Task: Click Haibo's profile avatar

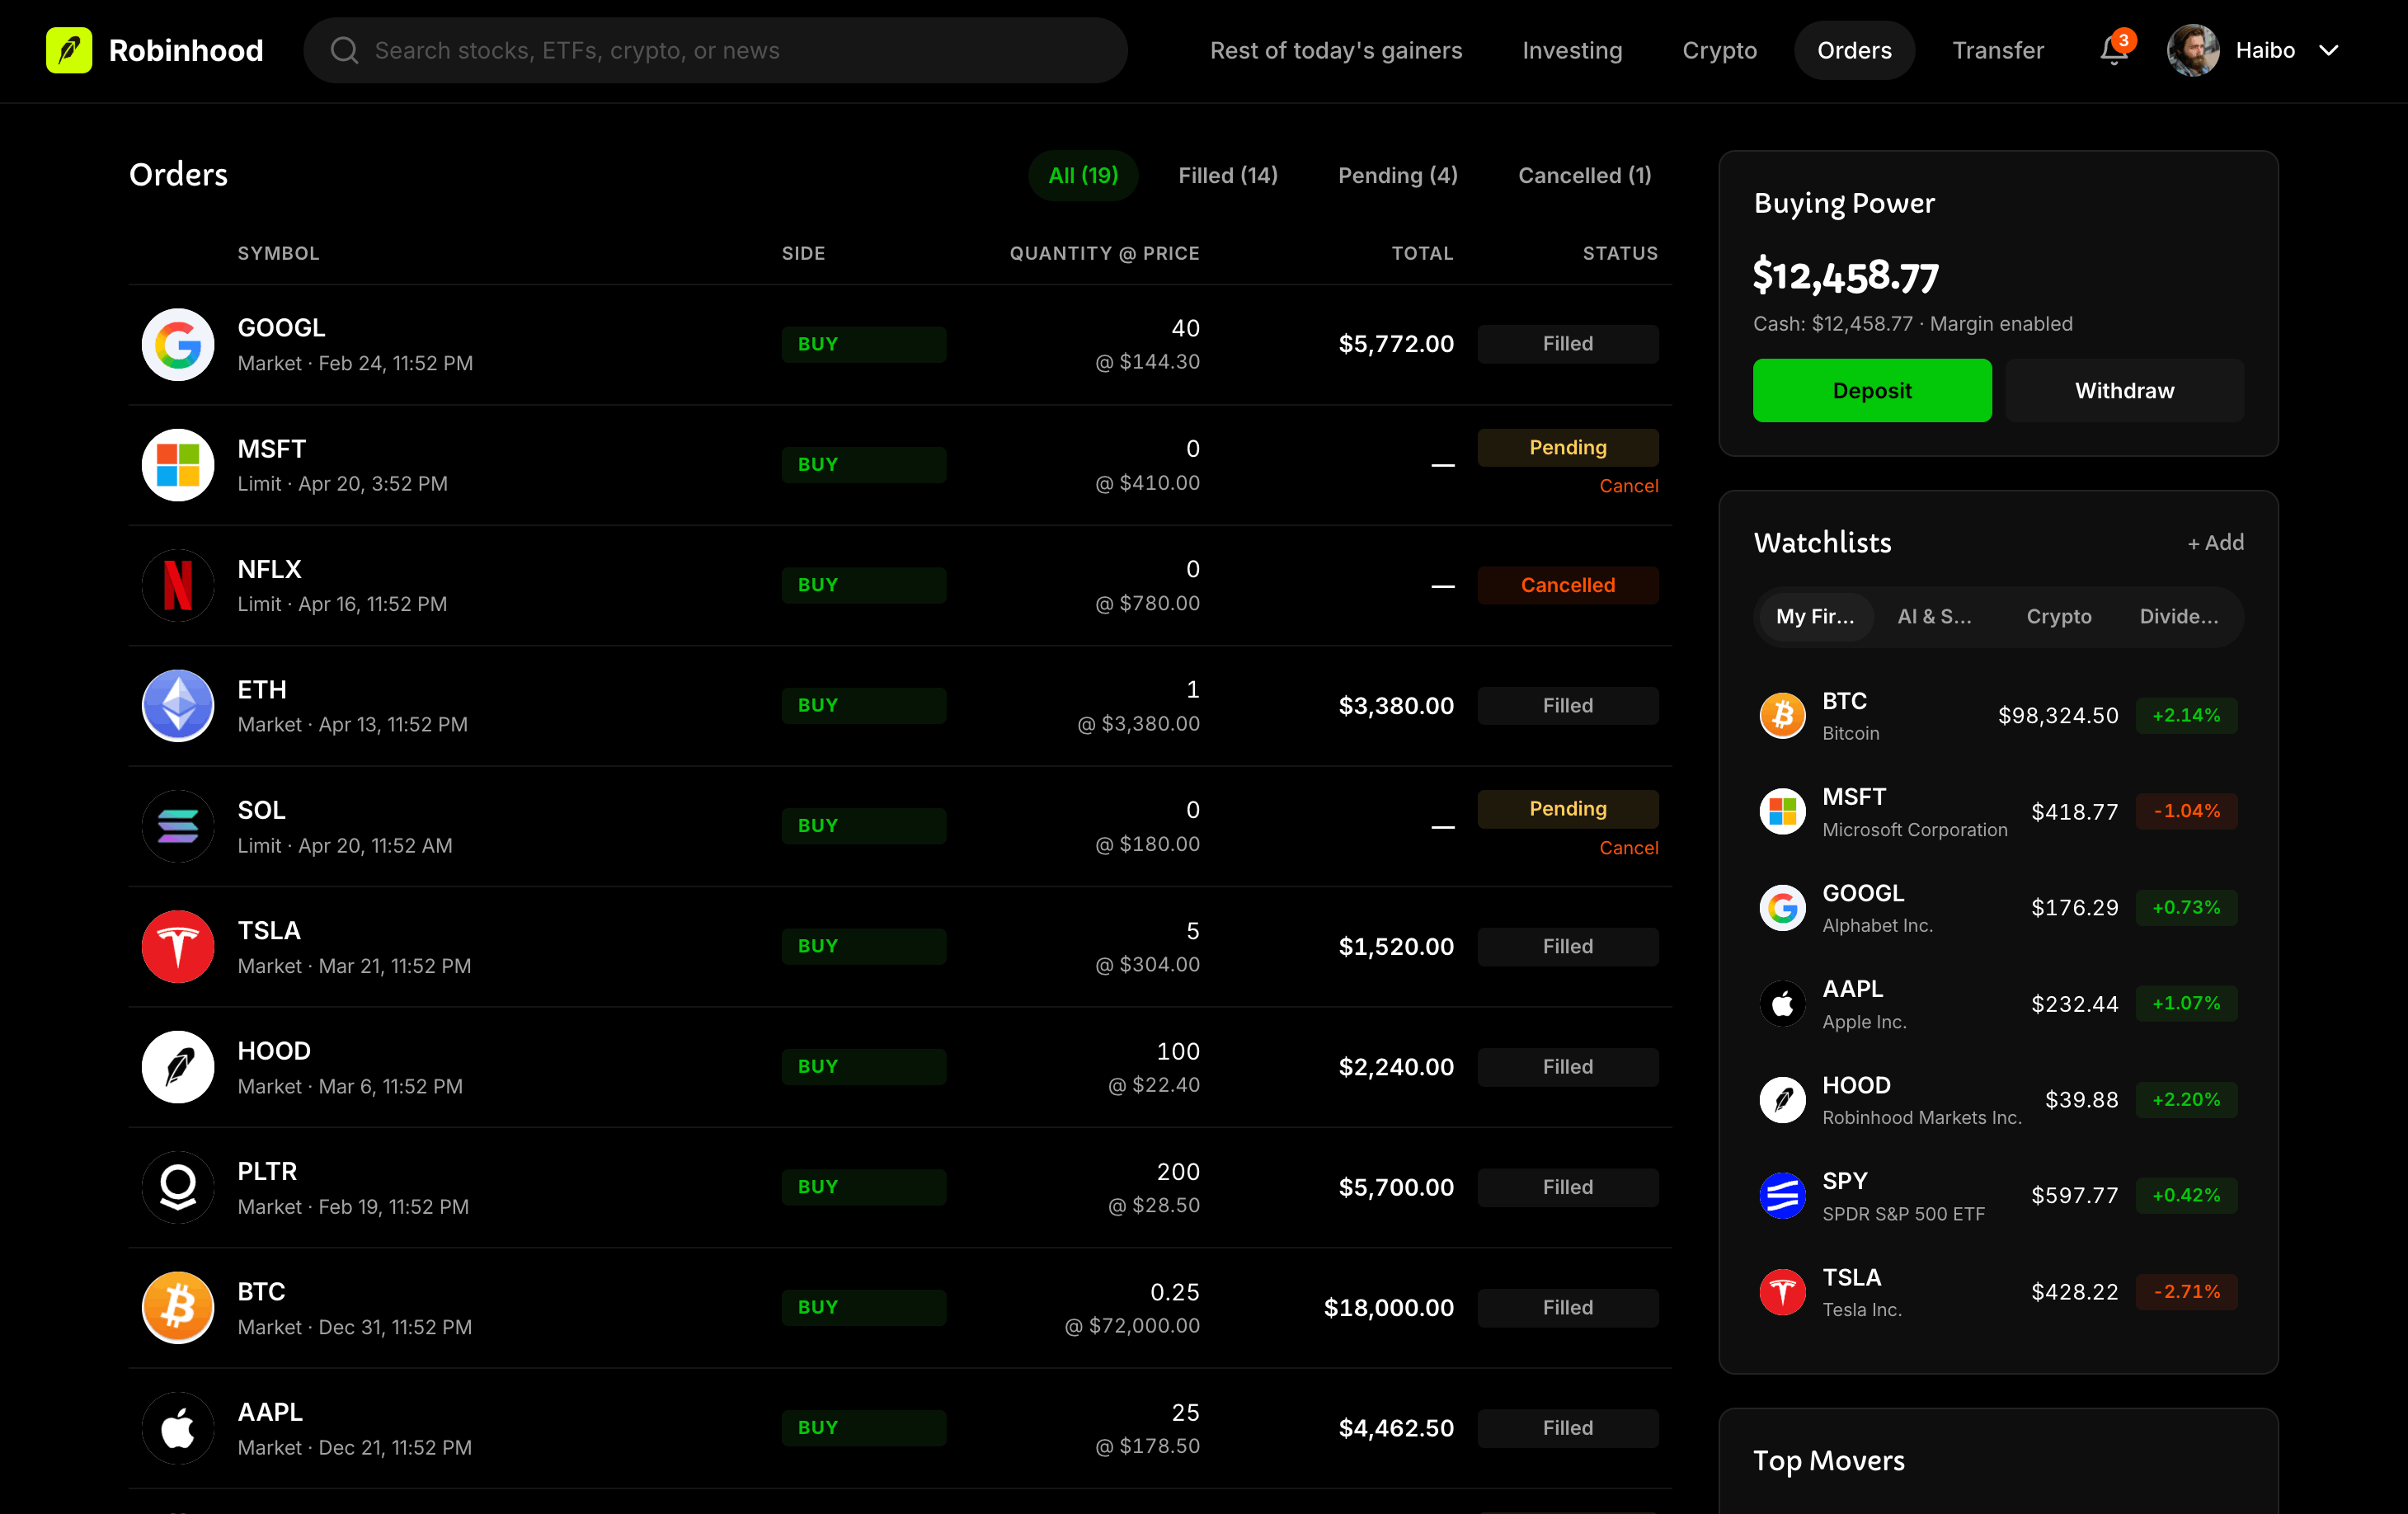Action: click(x=2192, y=50)
